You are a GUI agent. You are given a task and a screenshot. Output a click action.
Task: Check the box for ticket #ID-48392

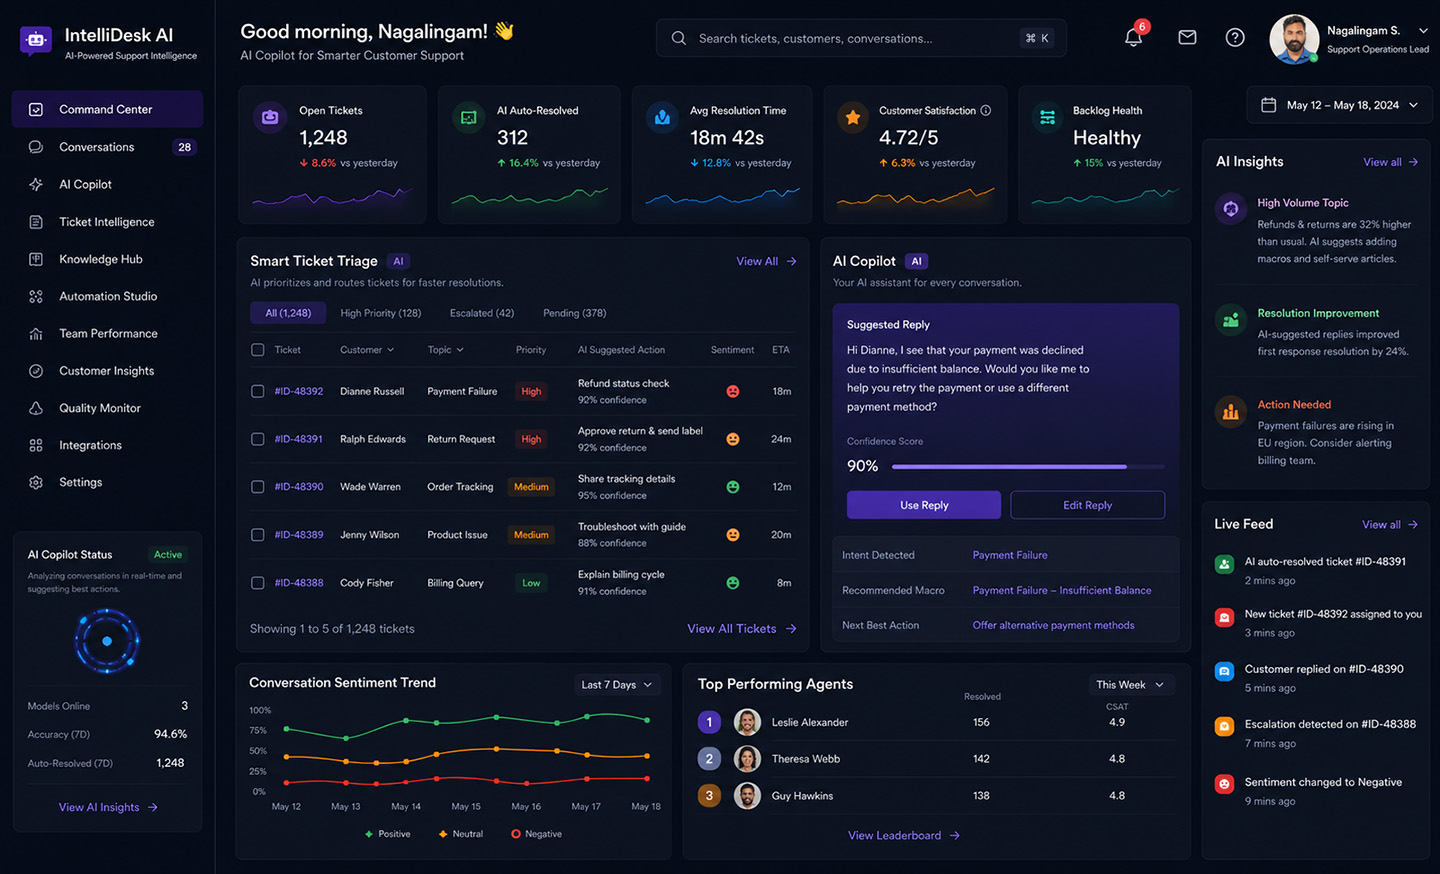tap(258, 391)
